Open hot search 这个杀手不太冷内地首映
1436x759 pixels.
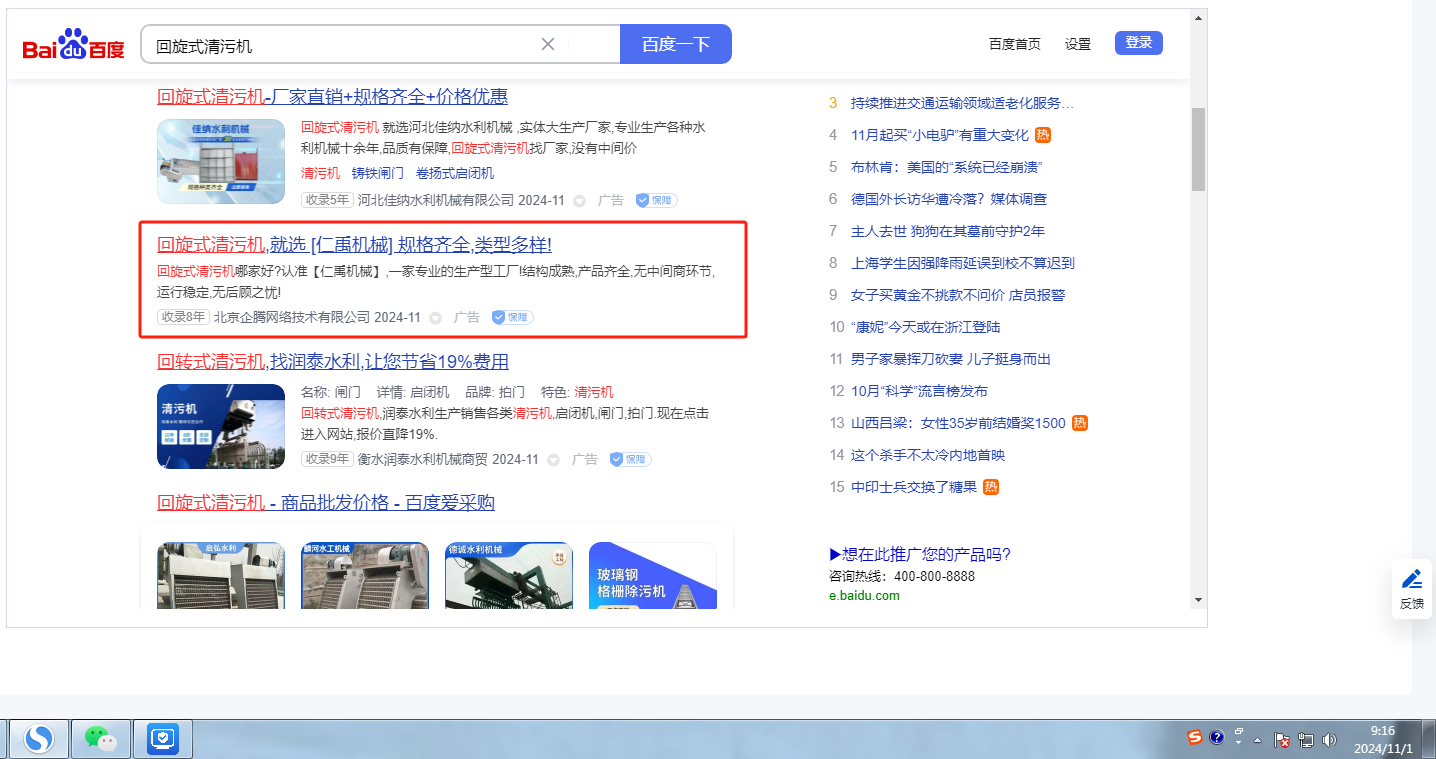point(928,455)
